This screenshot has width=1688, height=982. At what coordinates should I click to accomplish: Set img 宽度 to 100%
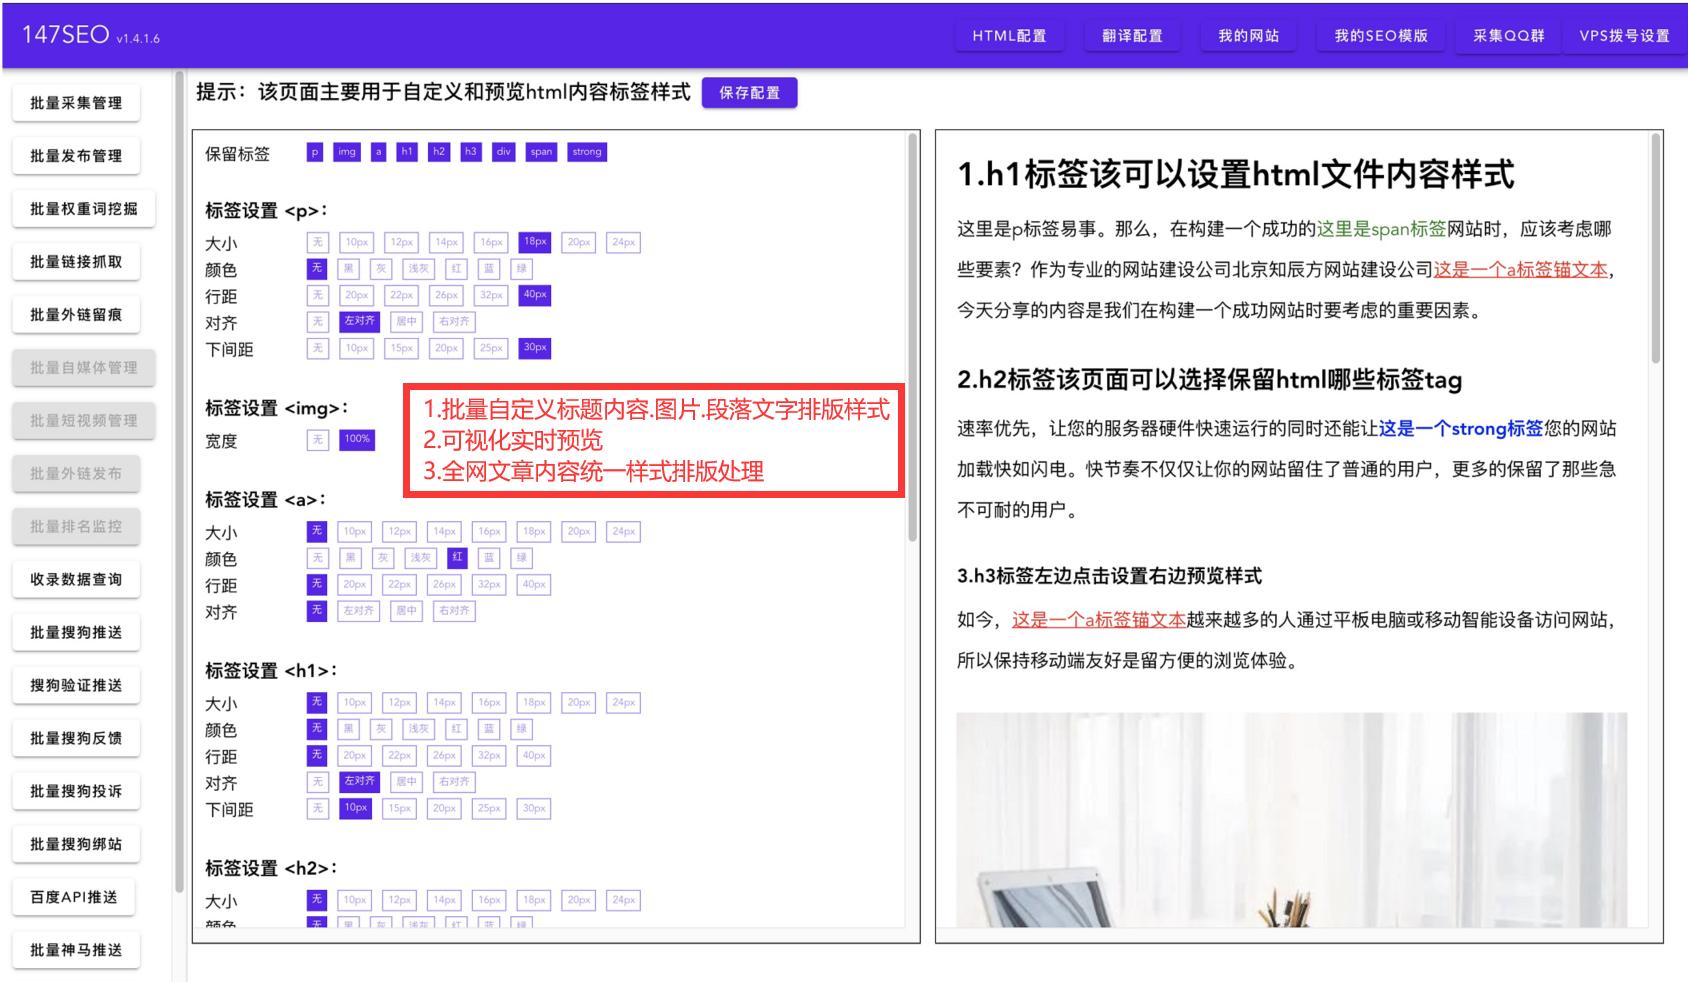pos(357,440)
